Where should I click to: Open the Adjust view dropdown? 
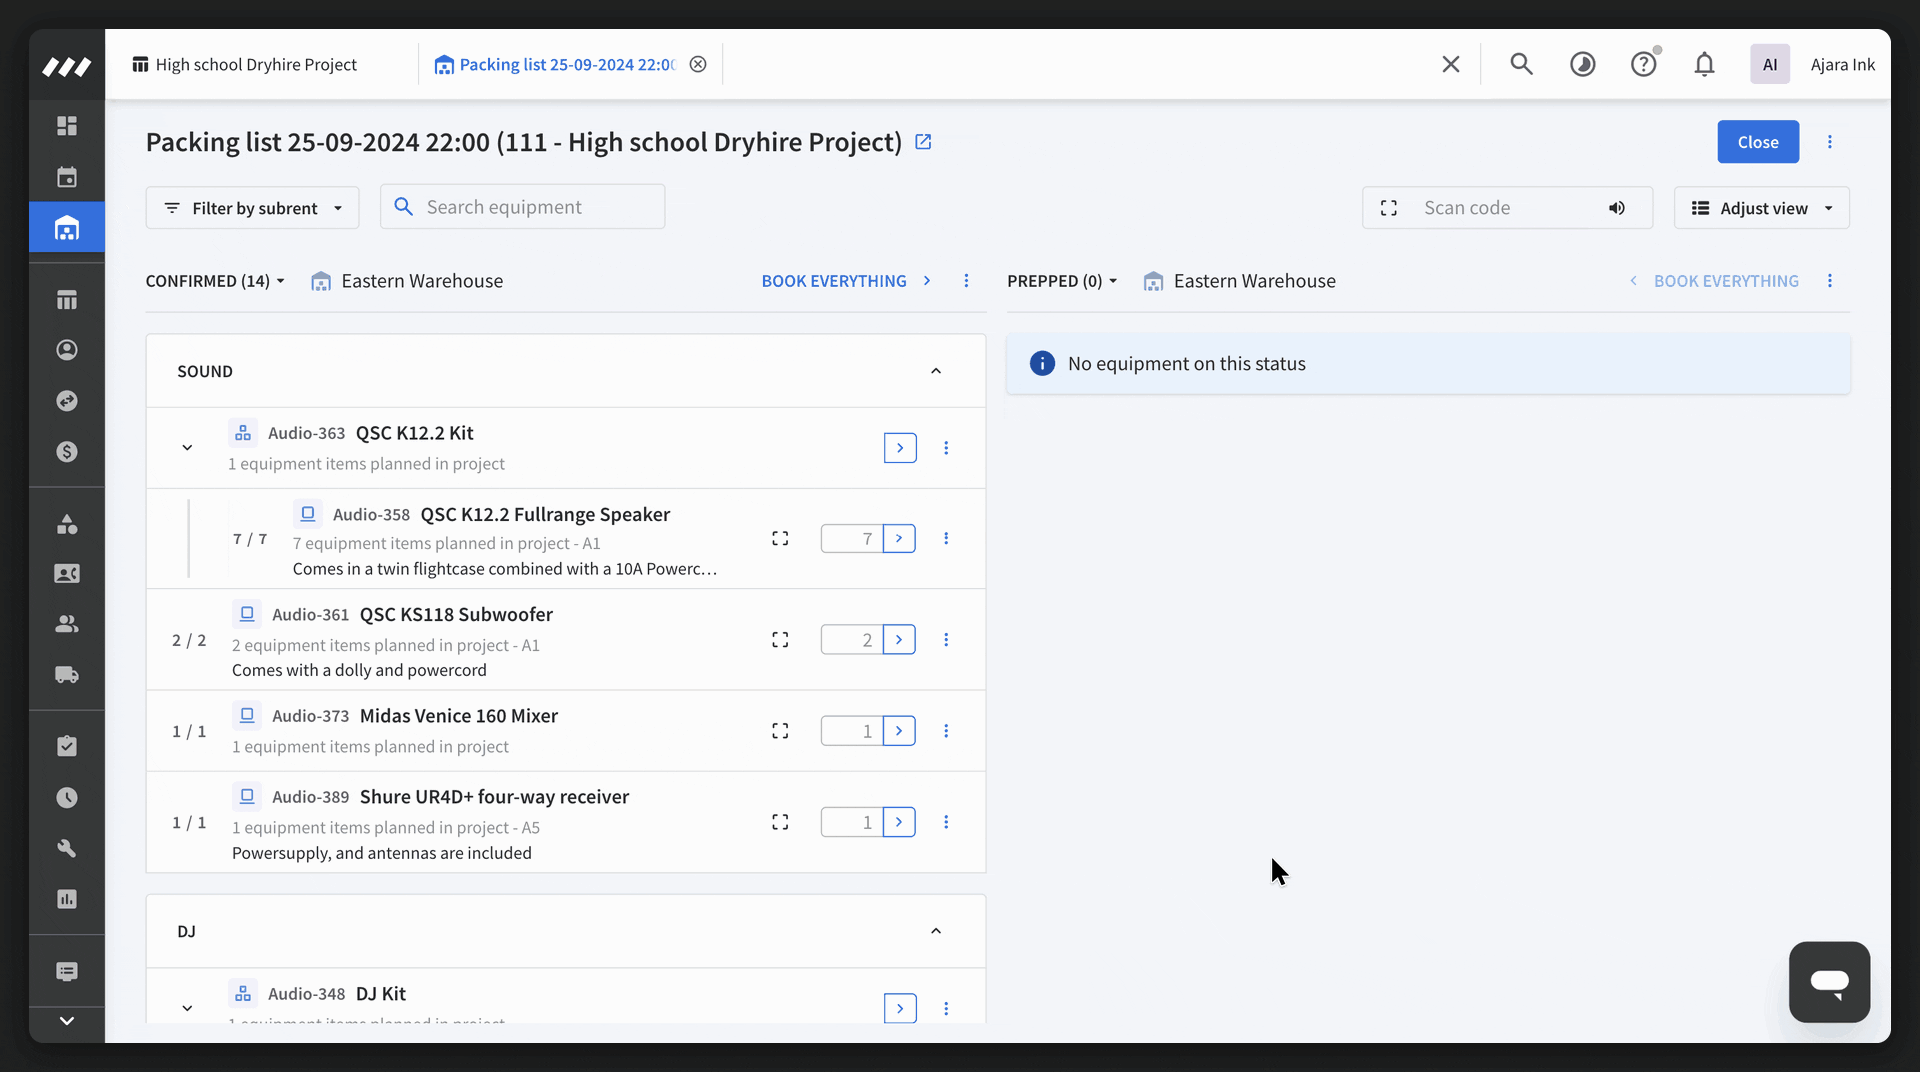pyautogui.click(x=1761, y=208)
